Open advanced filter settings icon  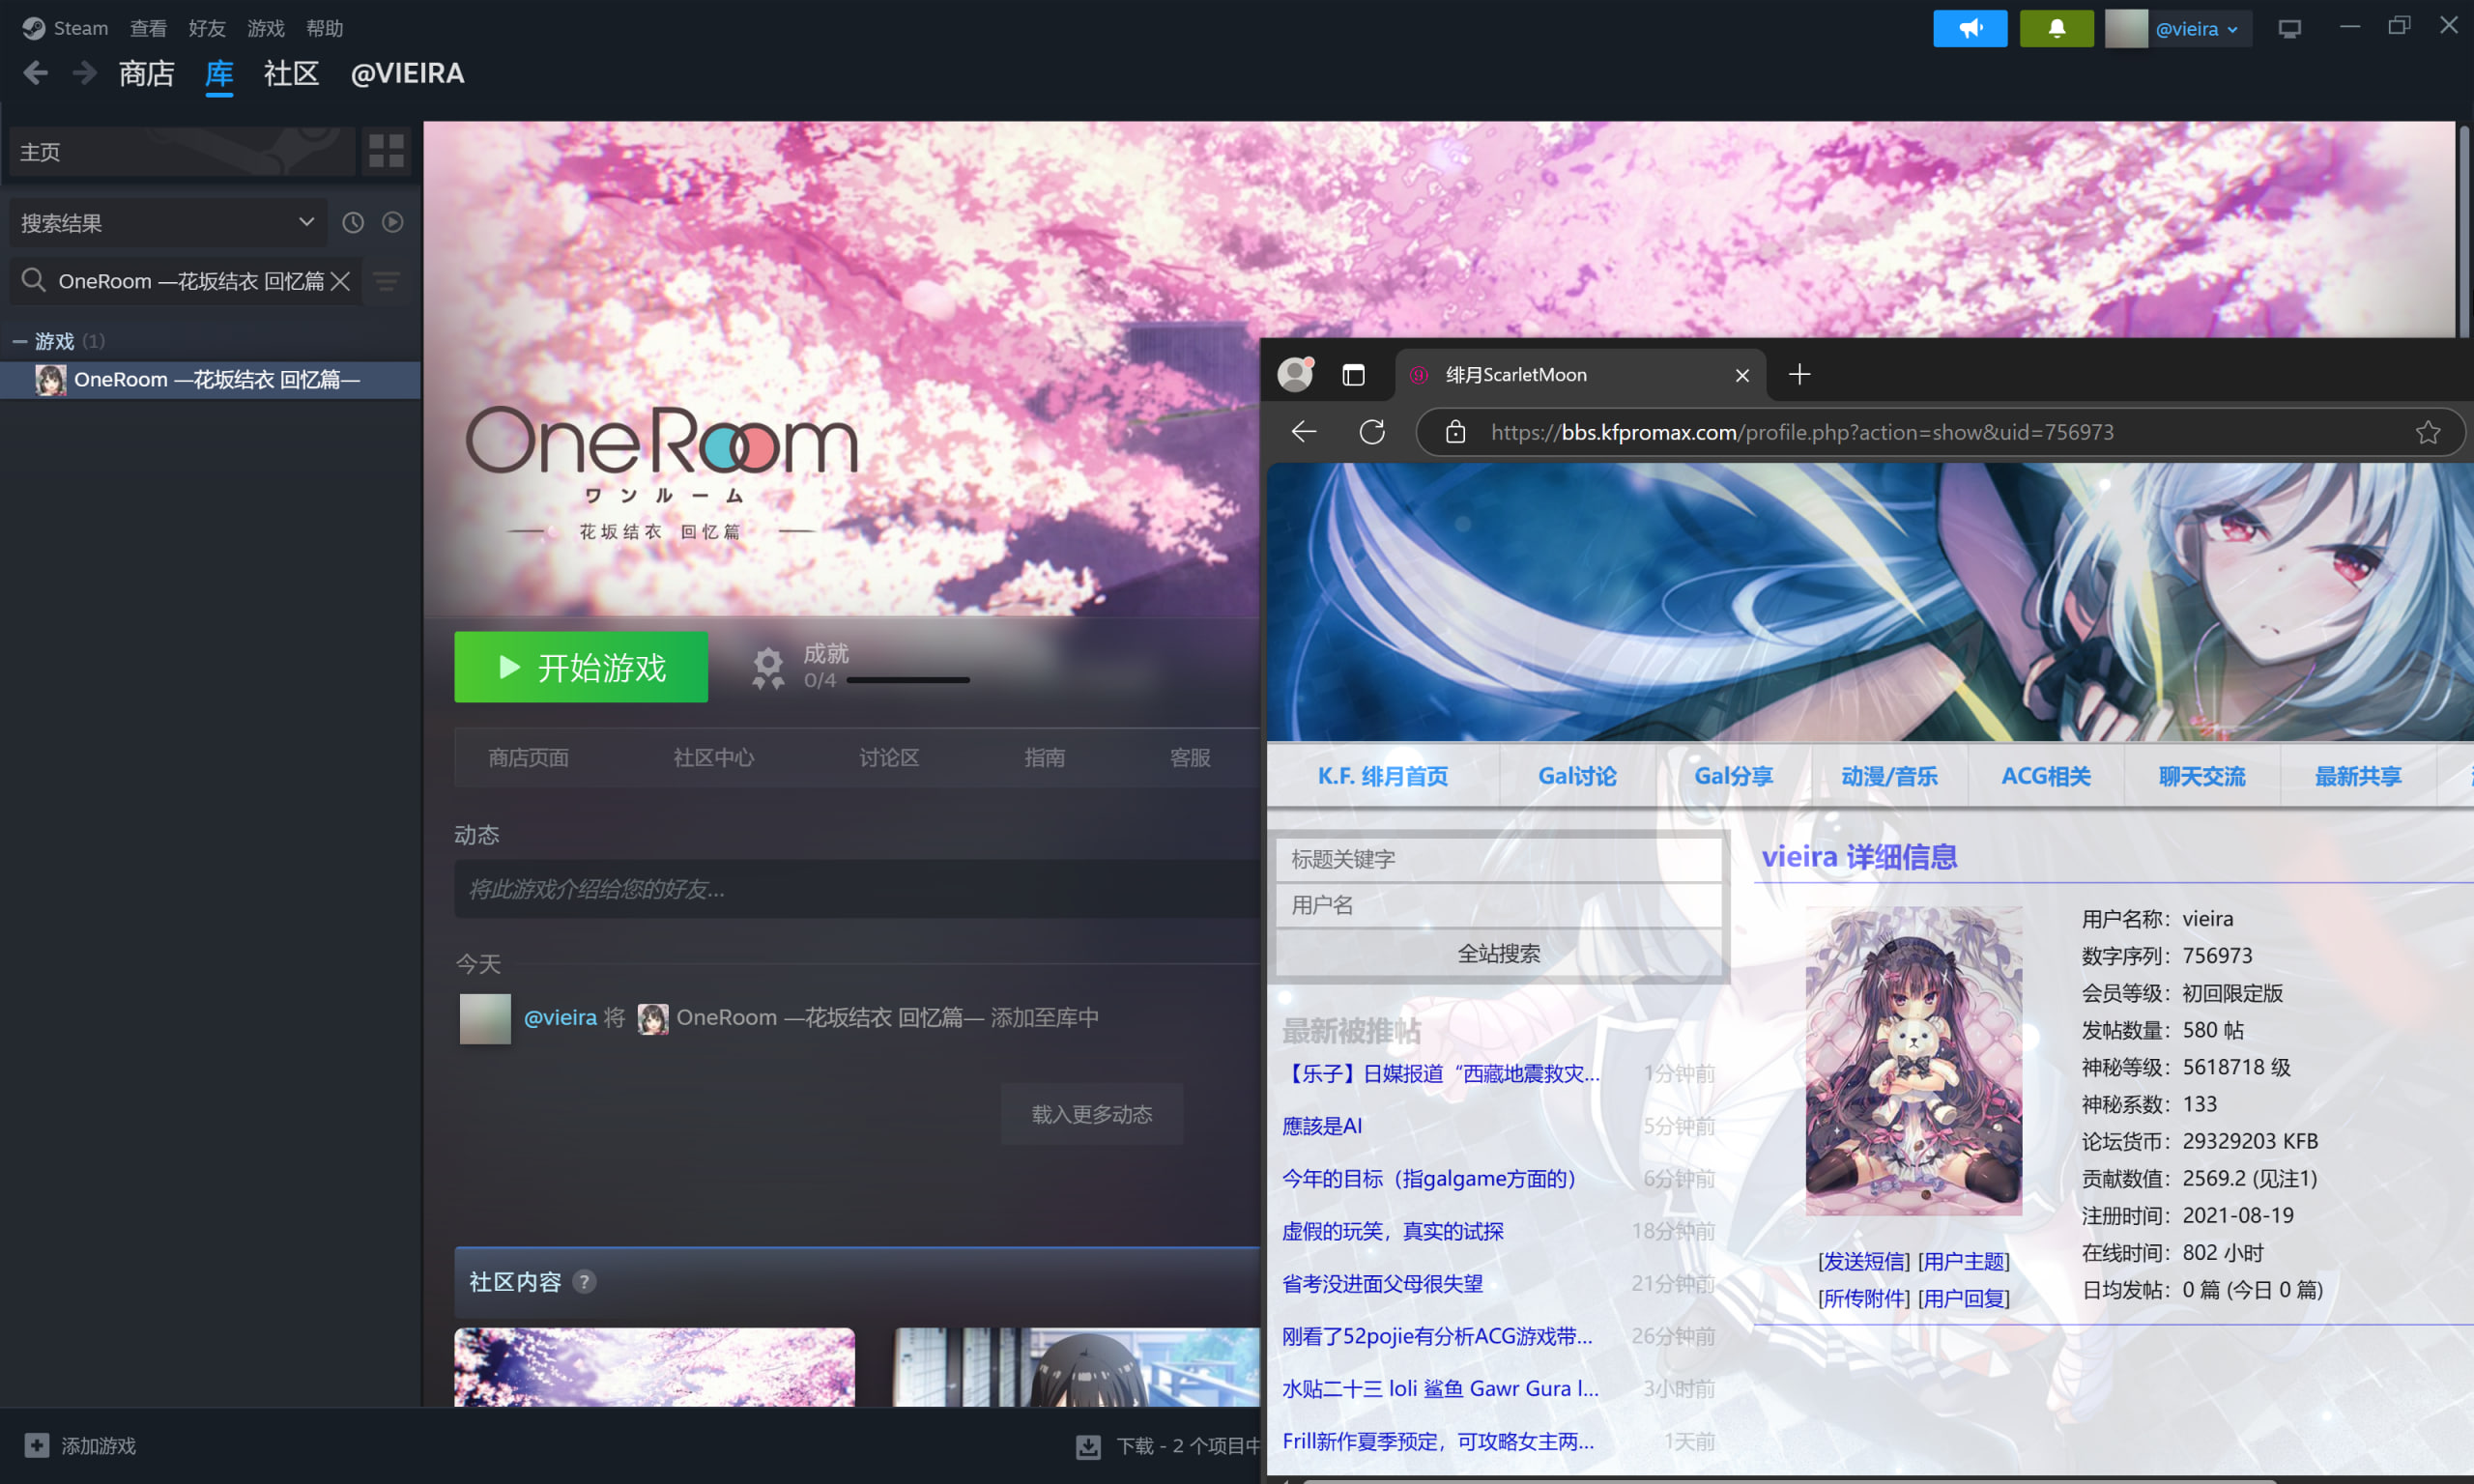pos(387,281)
